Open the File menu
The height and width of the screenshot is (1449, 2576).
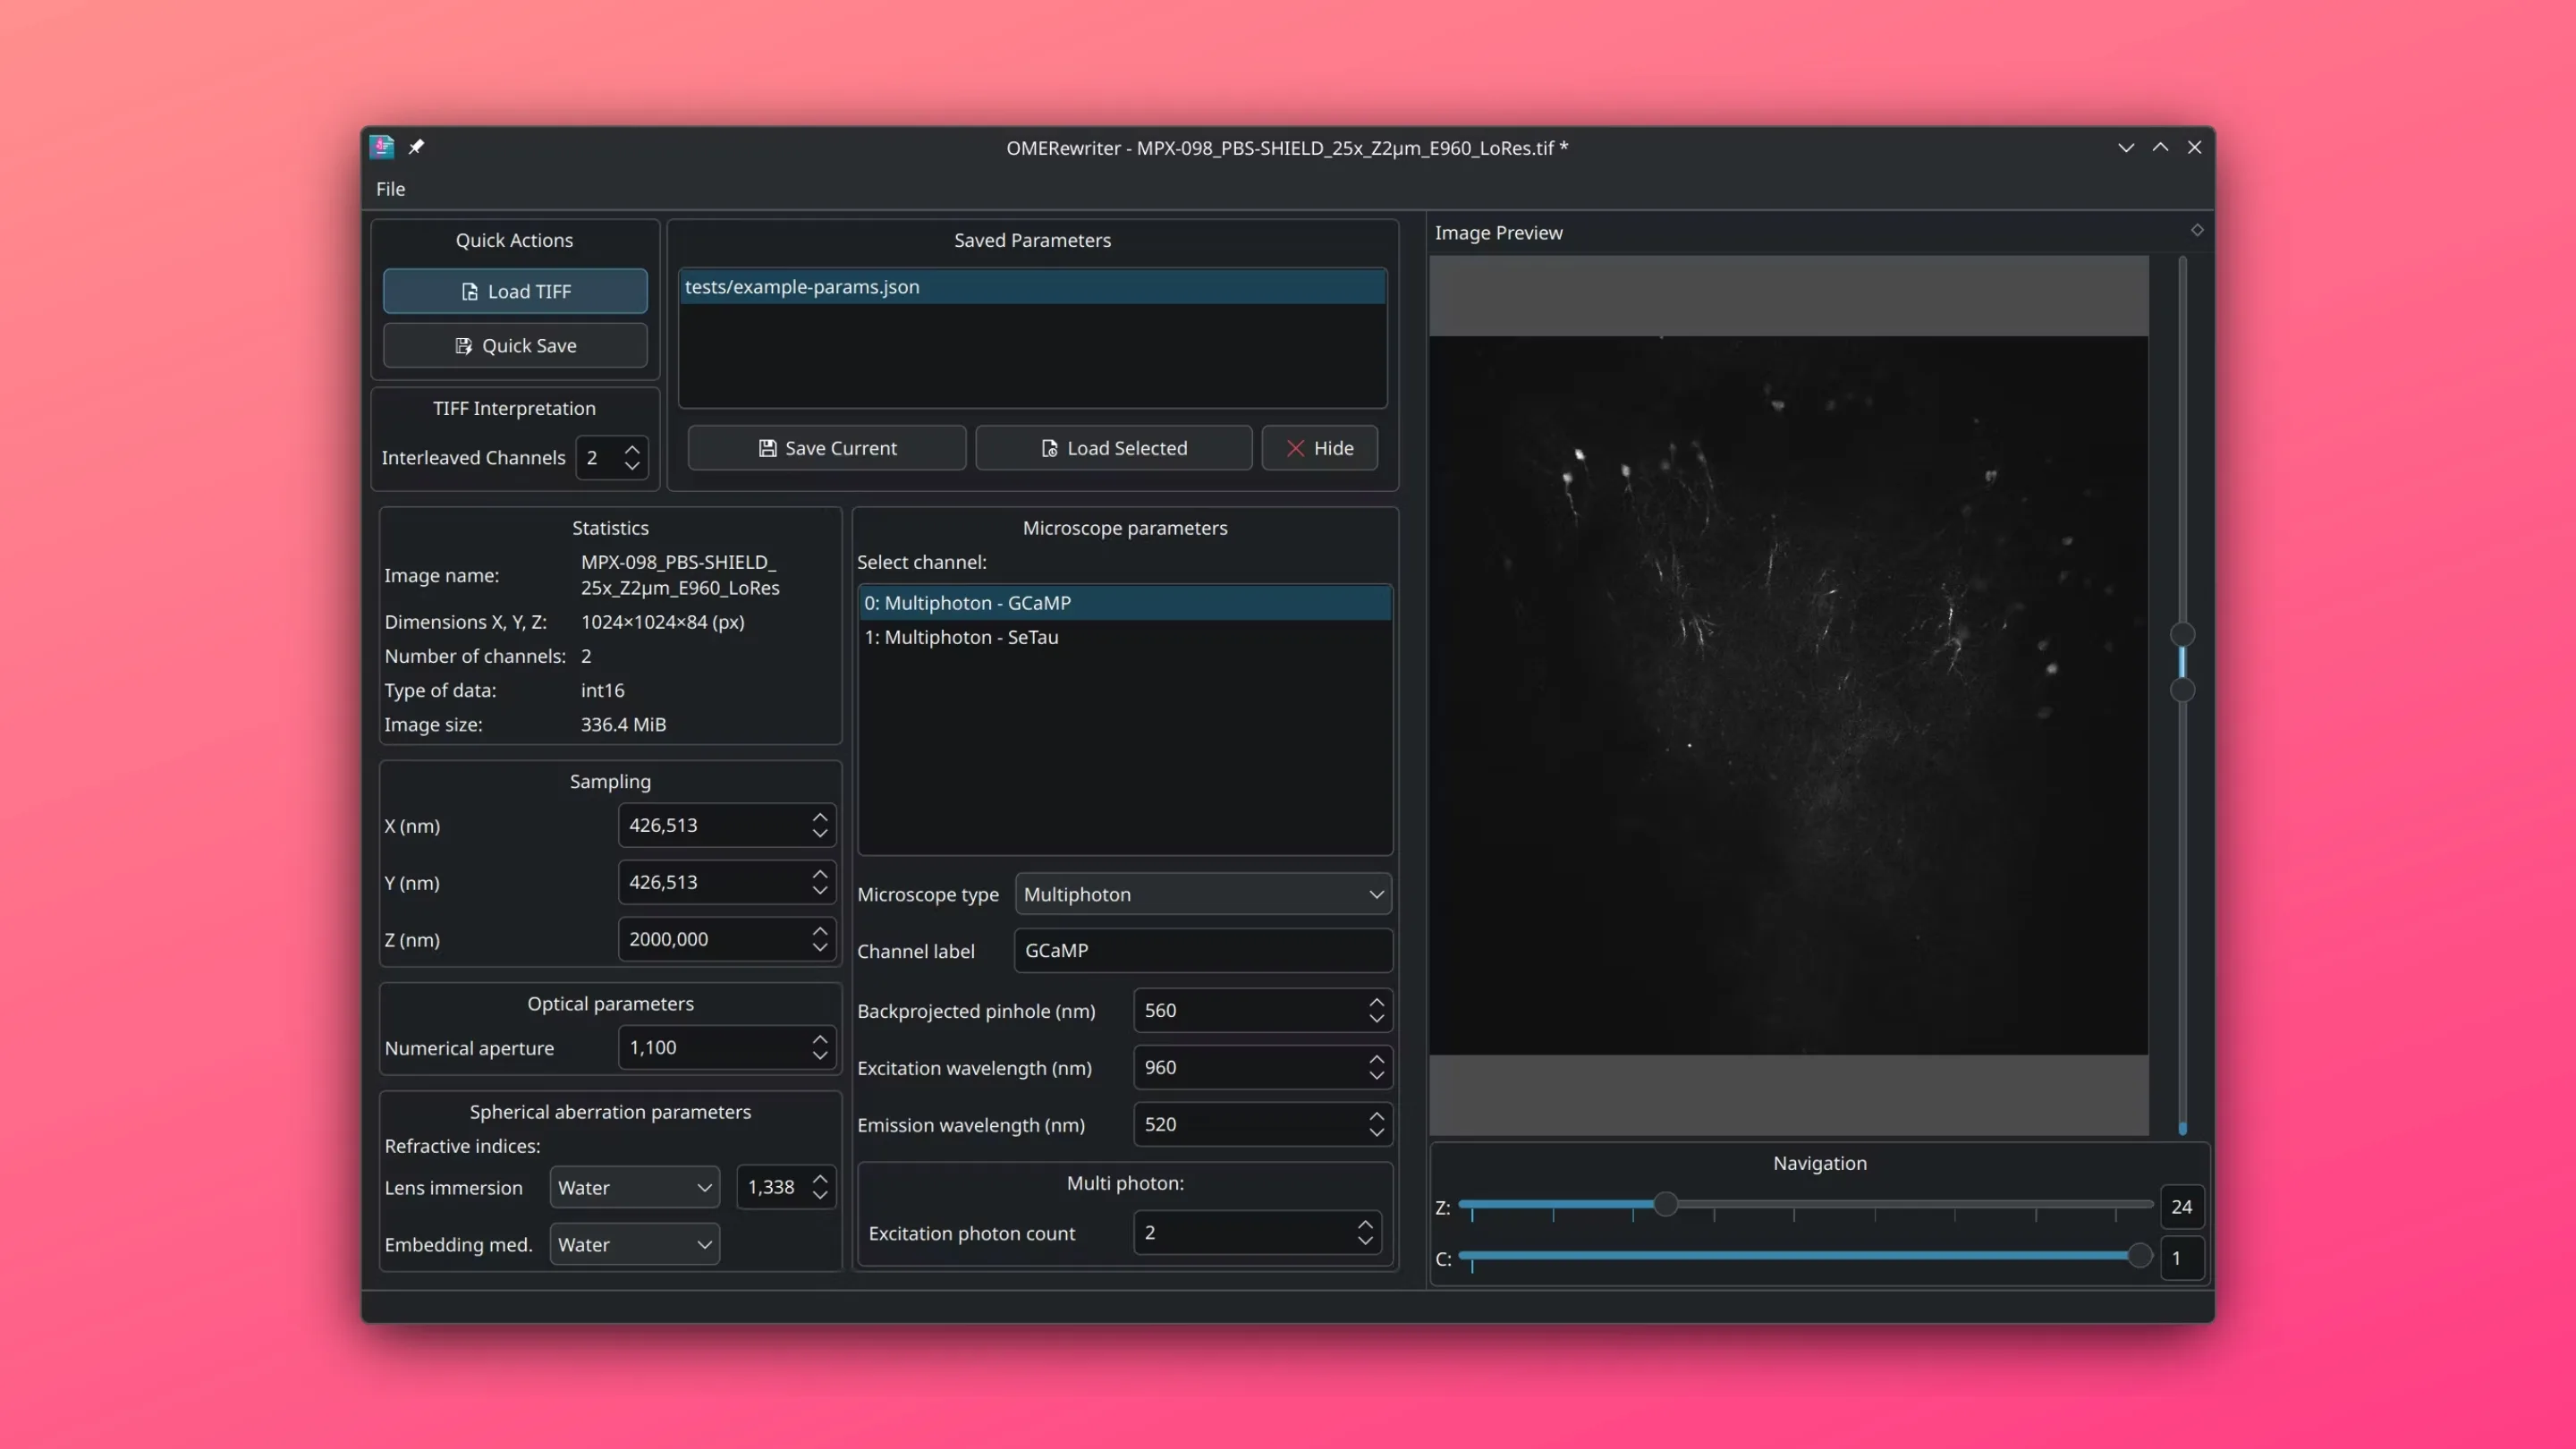click(390, 189)
